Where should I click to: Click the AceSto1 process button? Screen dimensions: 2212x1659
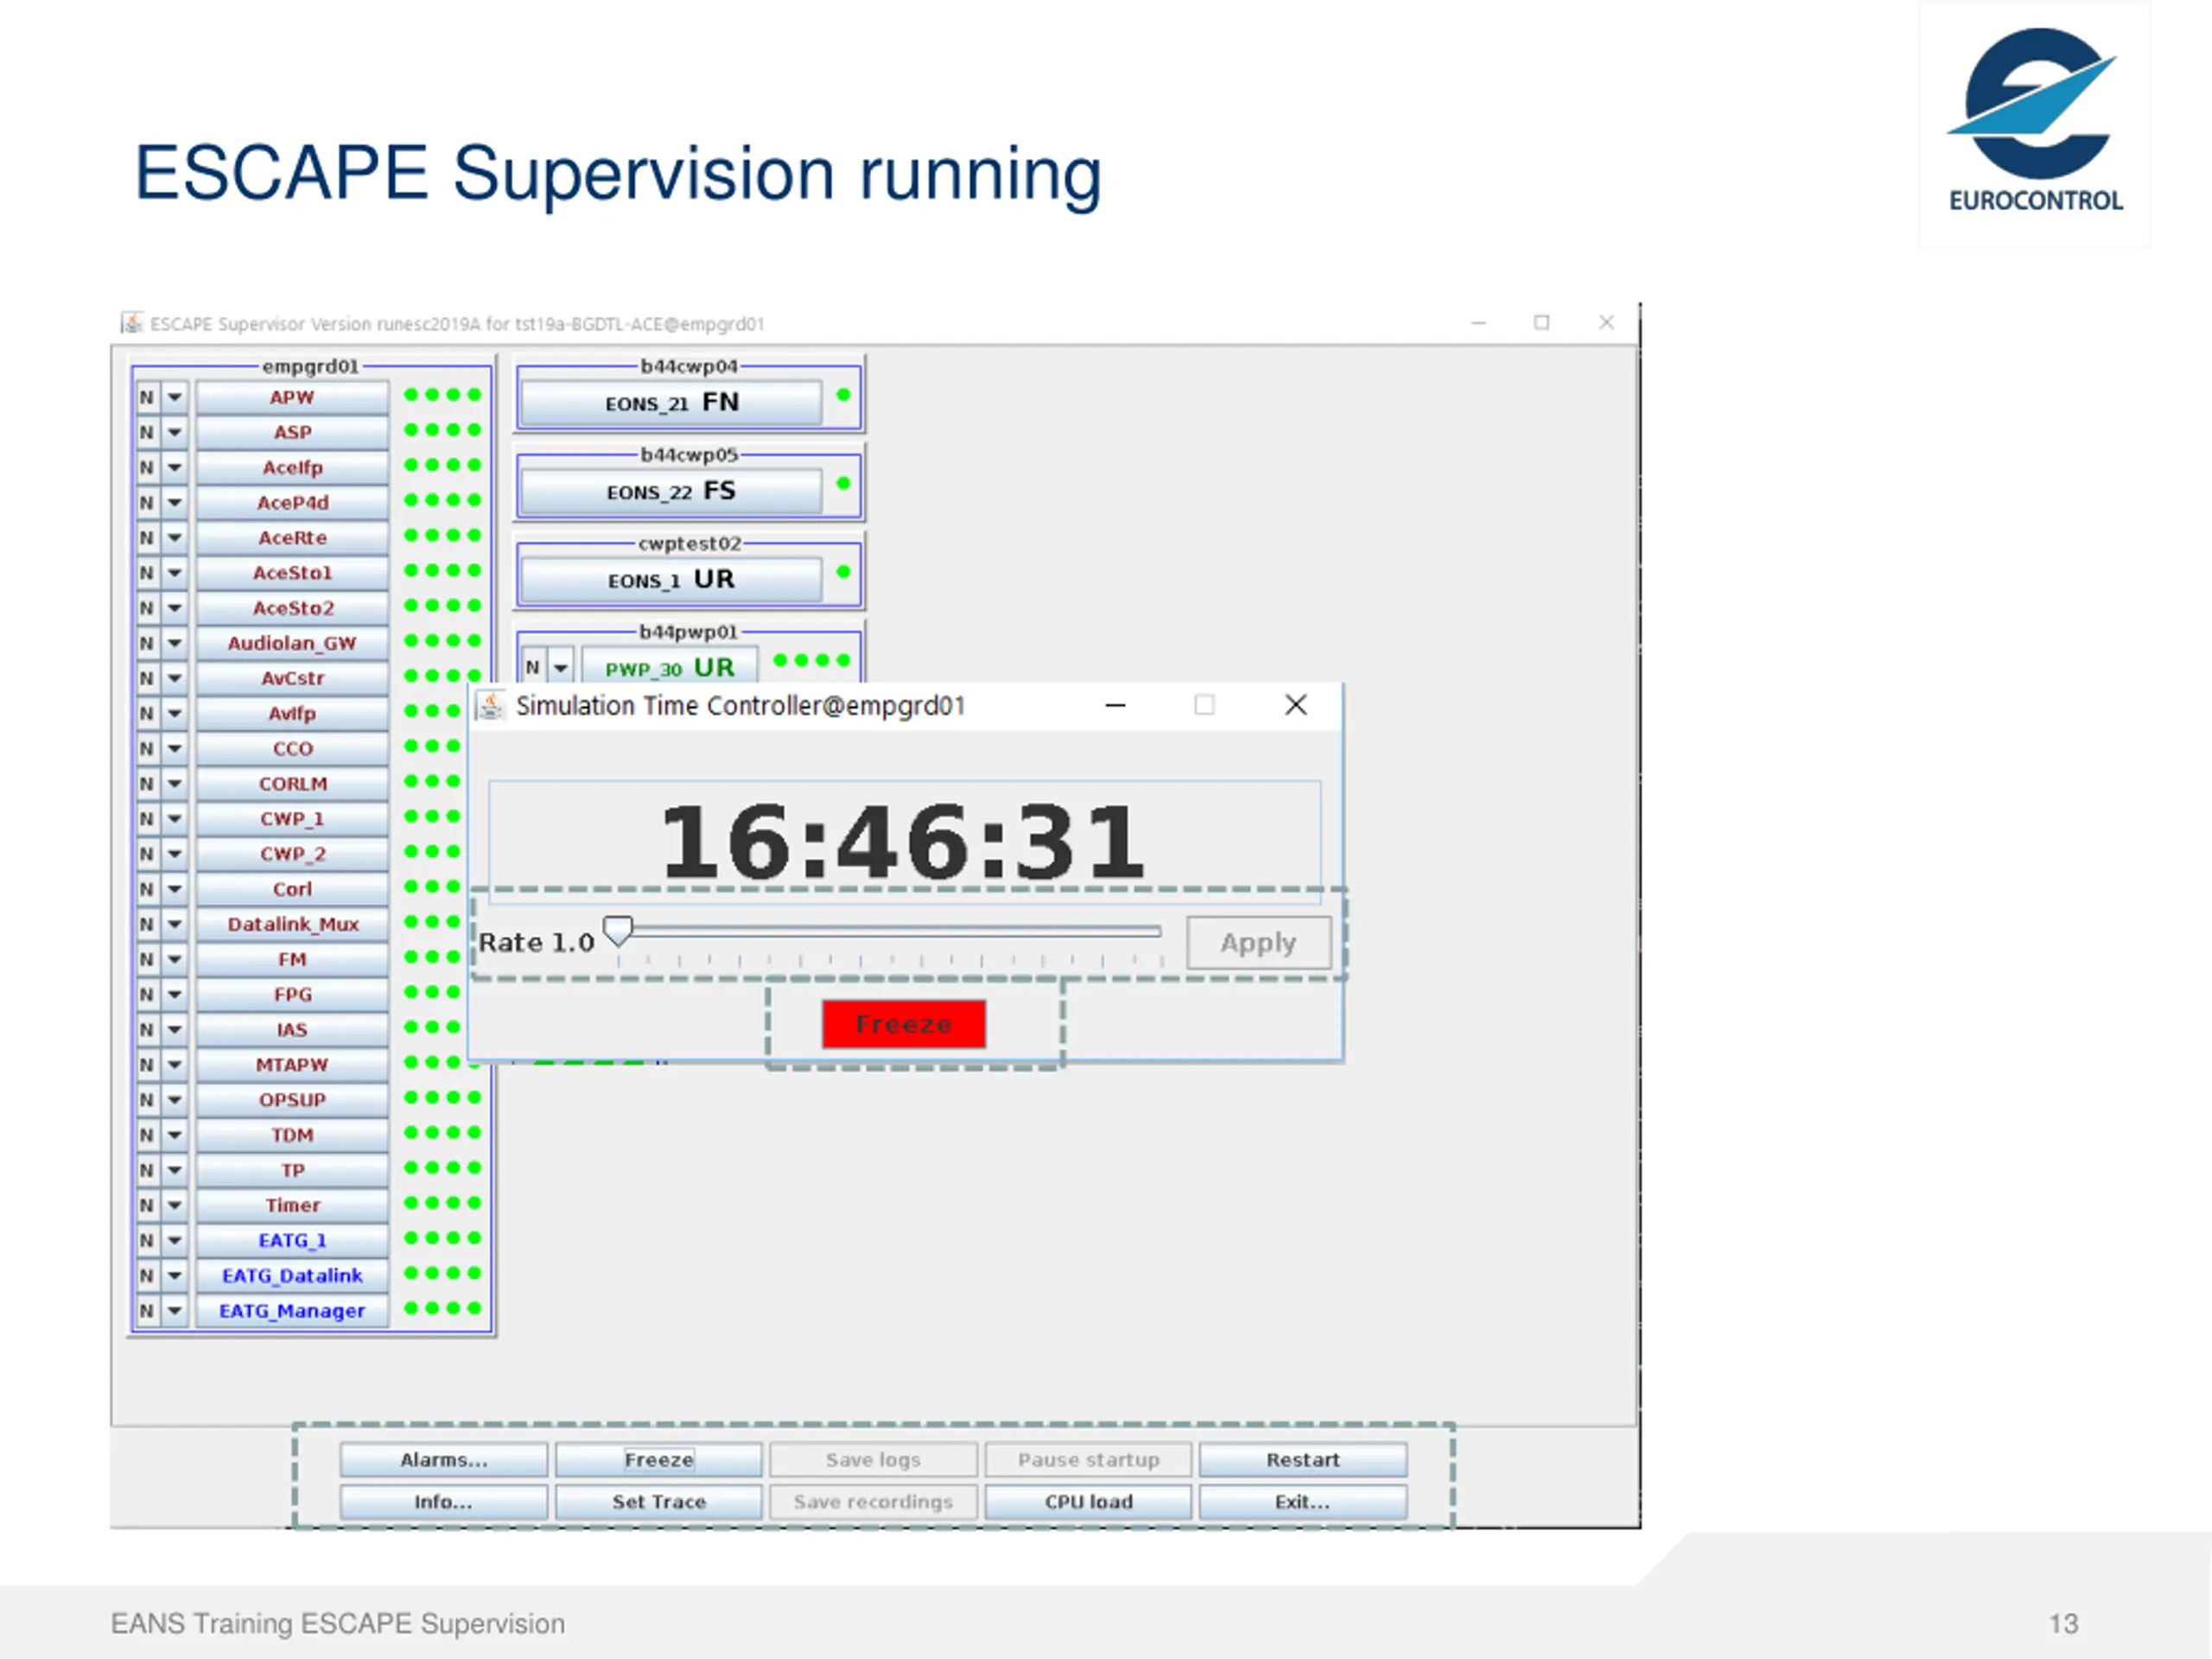pyautogui.click(x=292, y=573)
